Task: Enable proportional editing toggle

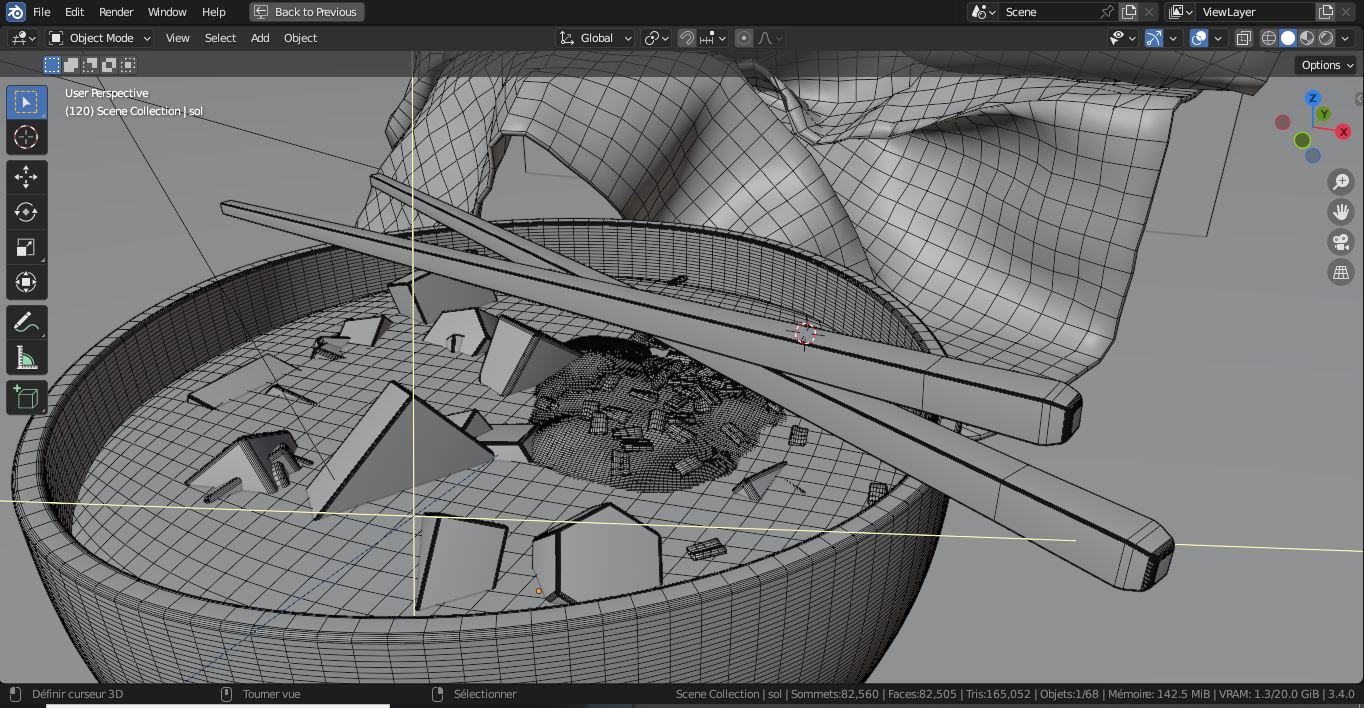Action: pos(744,38)
